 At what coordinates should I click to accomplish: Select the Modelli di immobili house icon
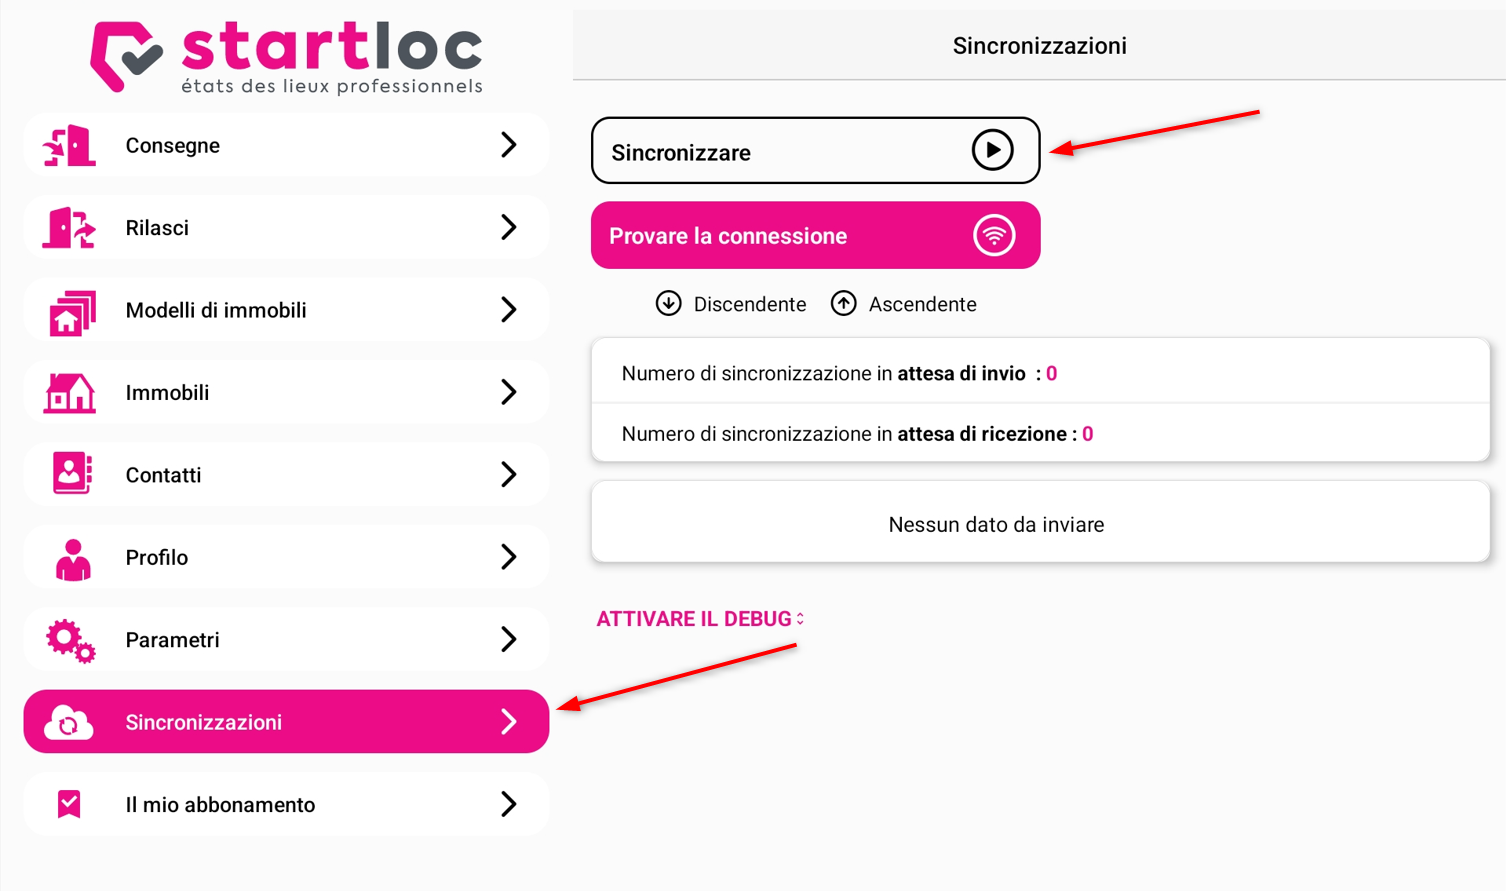click(71, 312)
